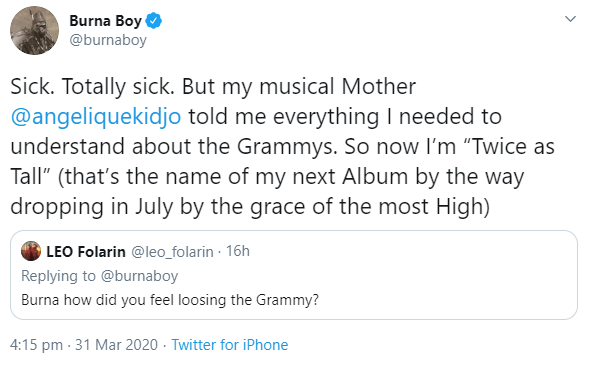This screenshot has height=368, width=592.
Task: Click the words 'Replying to' in quoted tweet
Action: pos(59,276)
